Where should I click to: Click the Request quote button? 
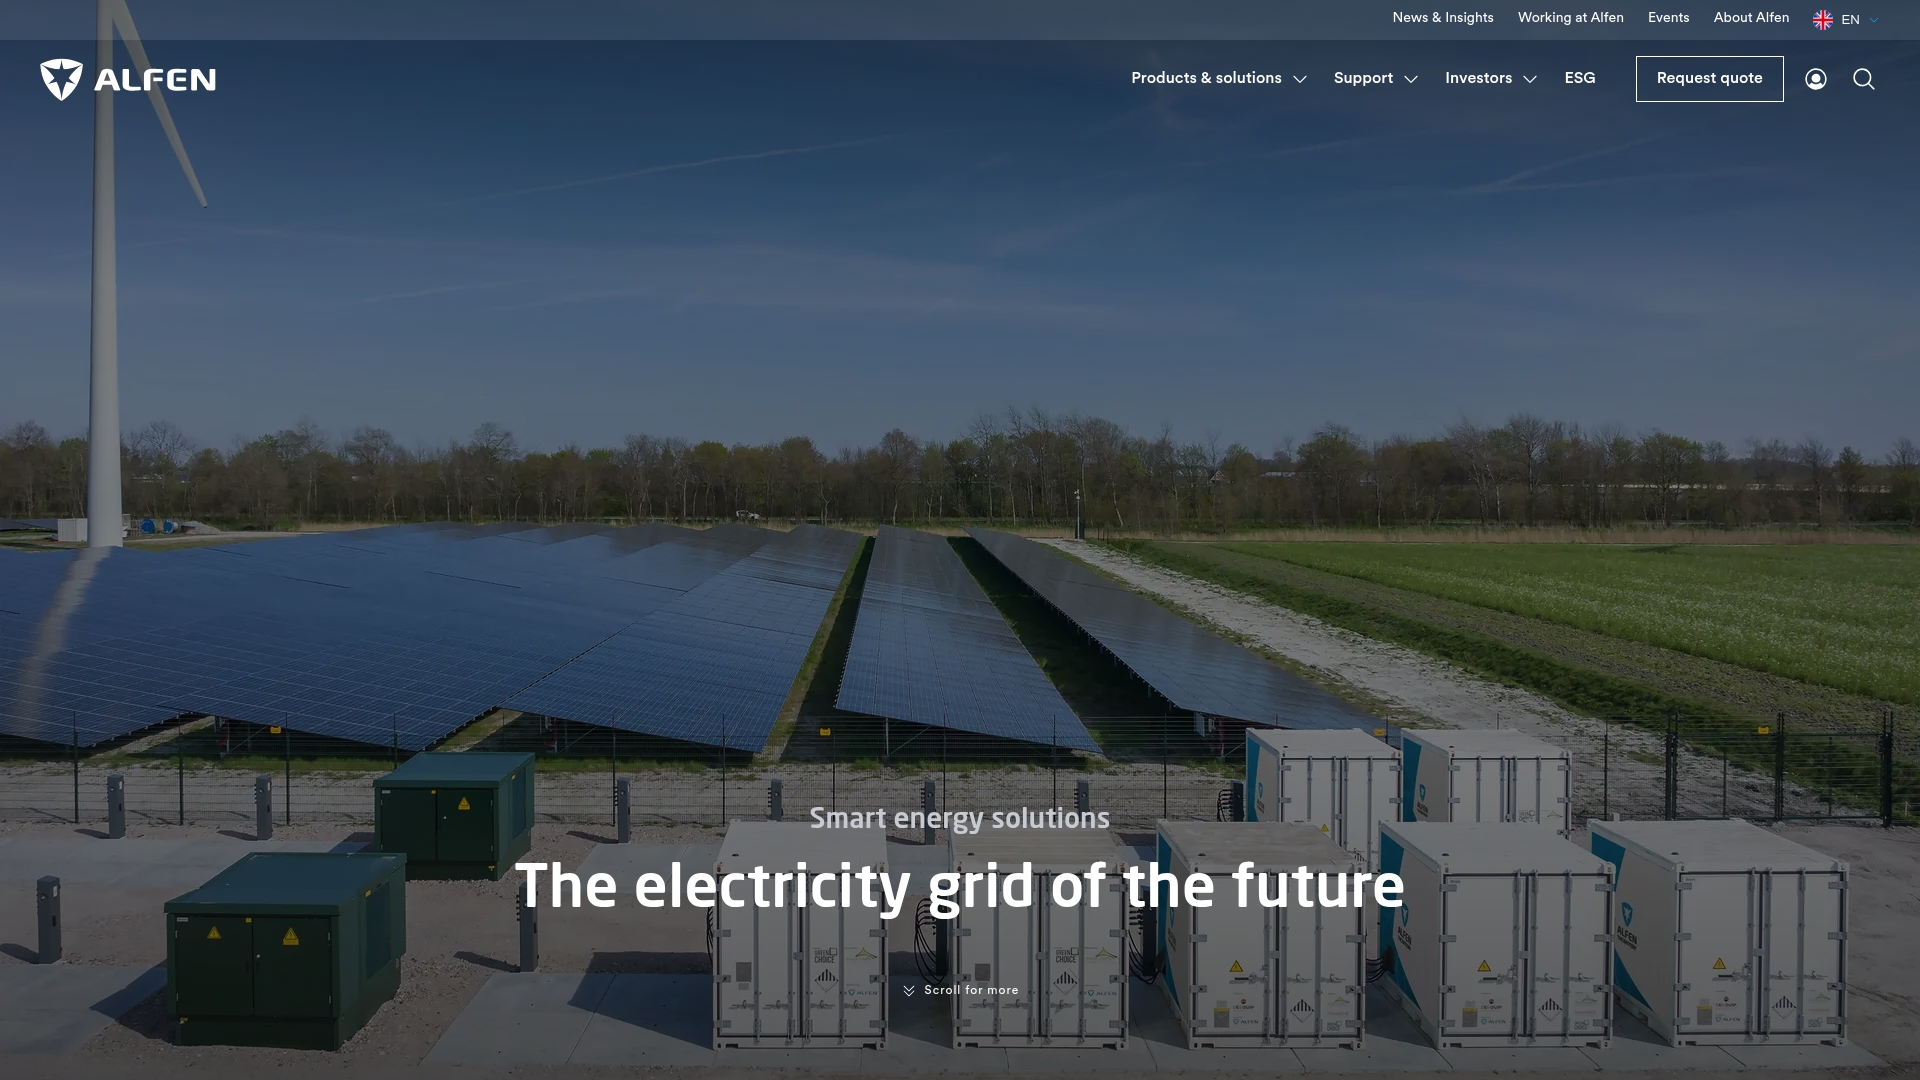pos(1709,78)
